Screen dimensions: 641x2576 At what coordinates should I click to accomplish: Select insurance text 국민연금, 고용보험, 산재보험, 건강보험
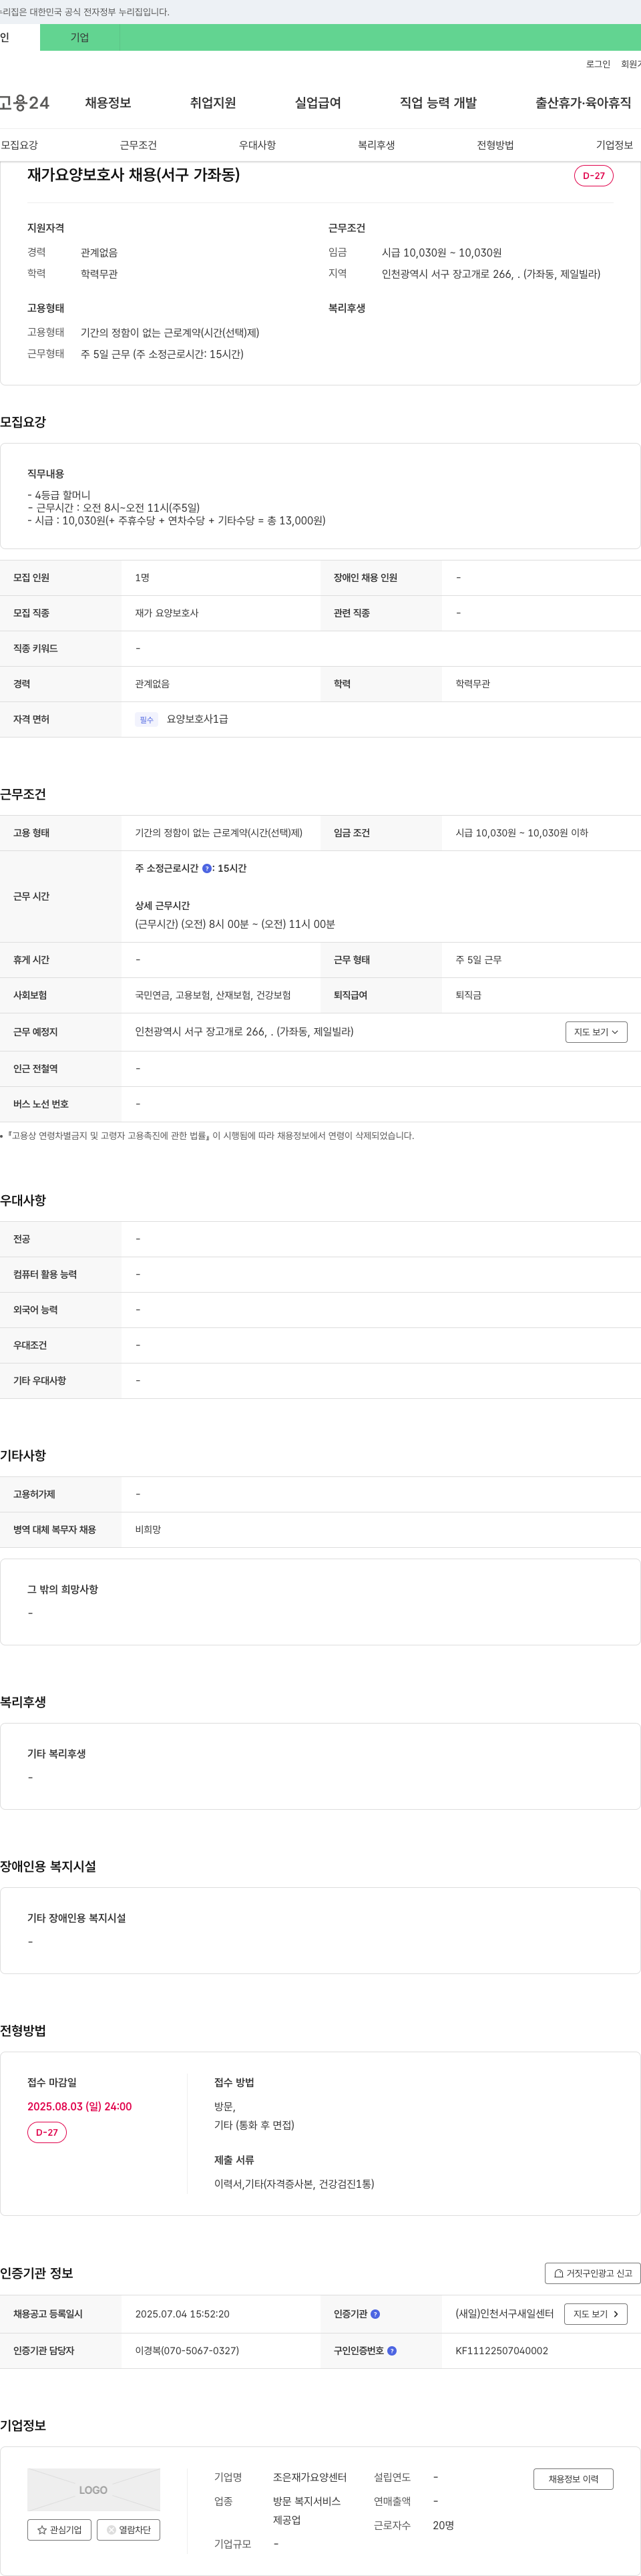pos(213,995)
